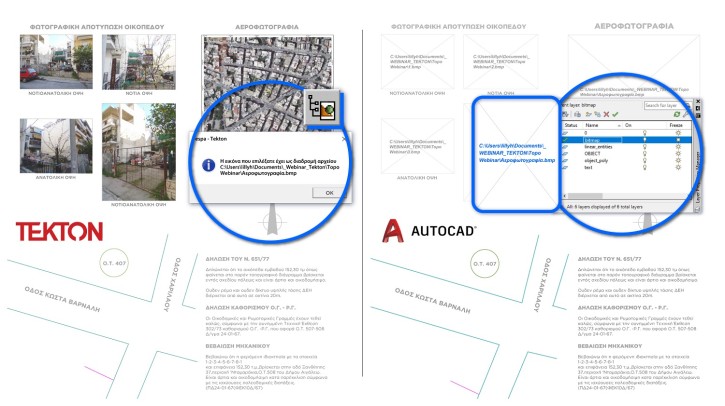
Task: Close the AutoCAD layer manager palette
Action: click(x=698, y=101)
